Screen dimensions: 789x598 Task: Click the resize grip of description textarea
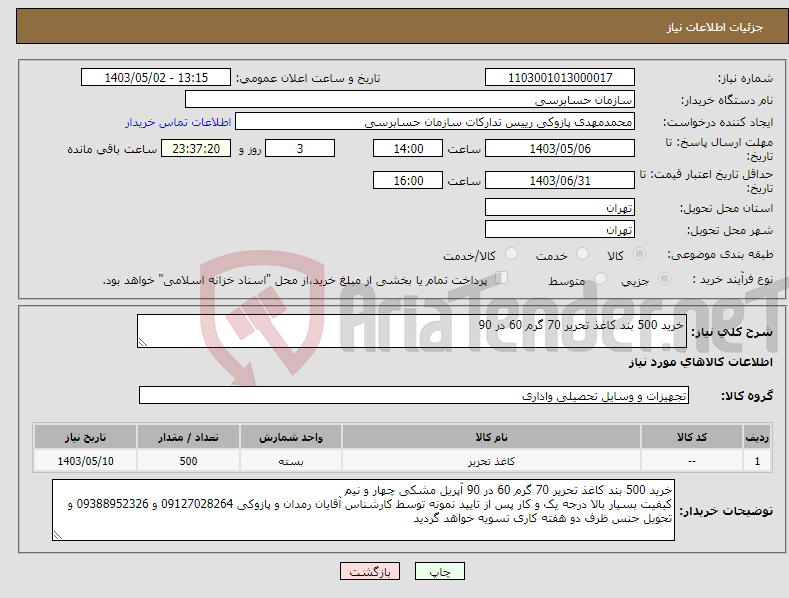click(x=143, y=342)
